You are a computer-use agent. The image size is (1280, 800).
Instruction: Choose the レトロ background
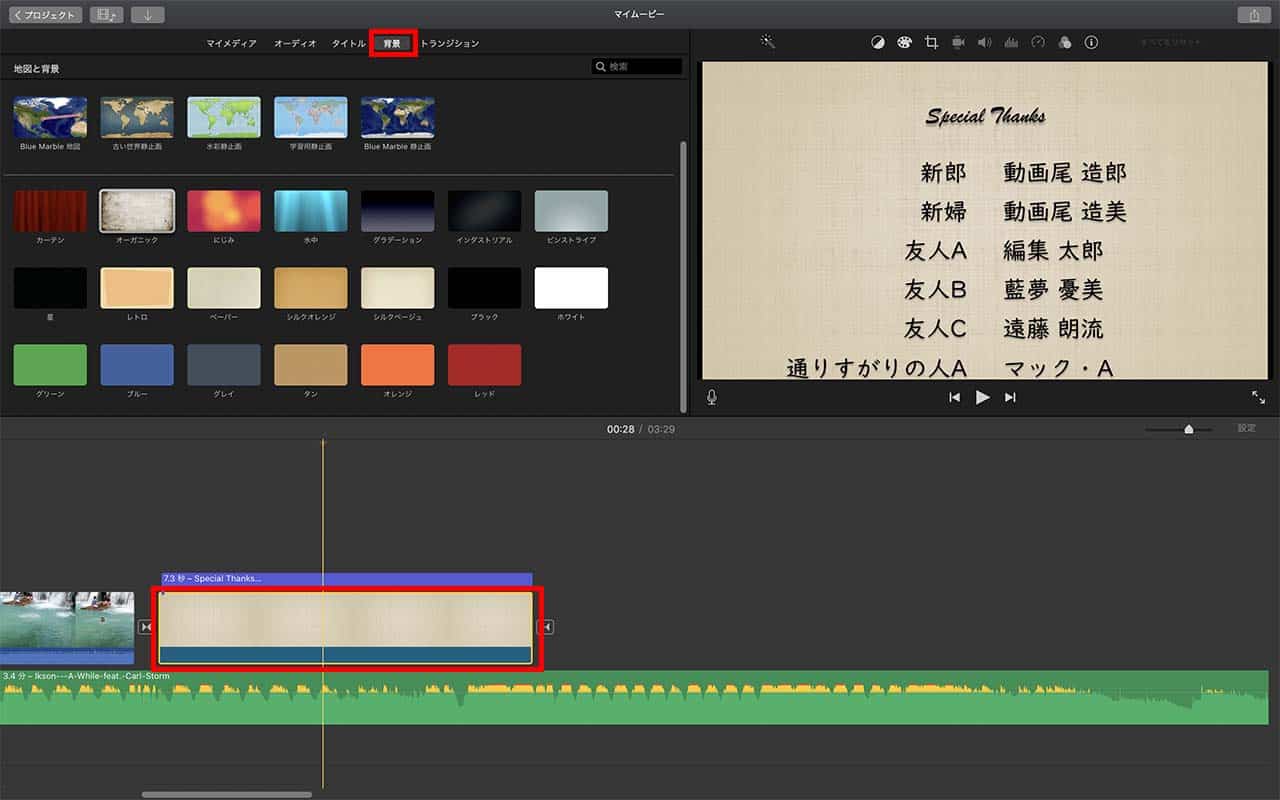tap(137, 288)
